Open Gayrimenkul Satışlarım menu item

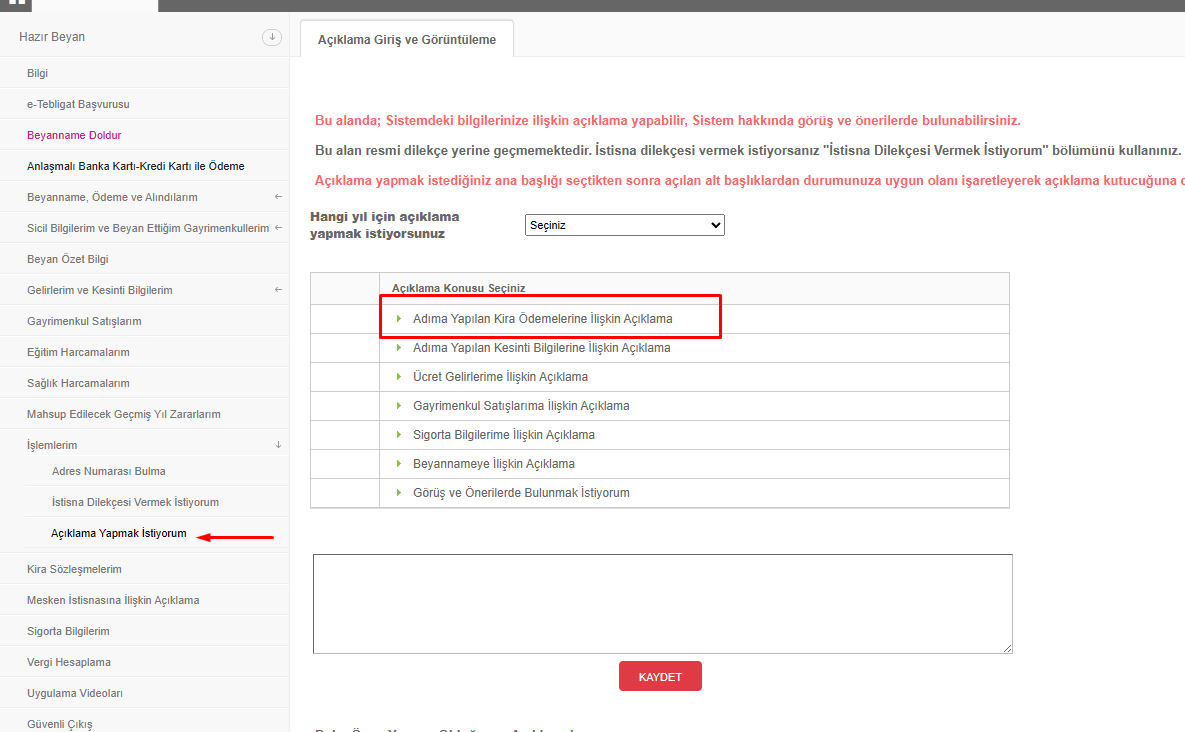pyautogui.click(x=84, y=321)
